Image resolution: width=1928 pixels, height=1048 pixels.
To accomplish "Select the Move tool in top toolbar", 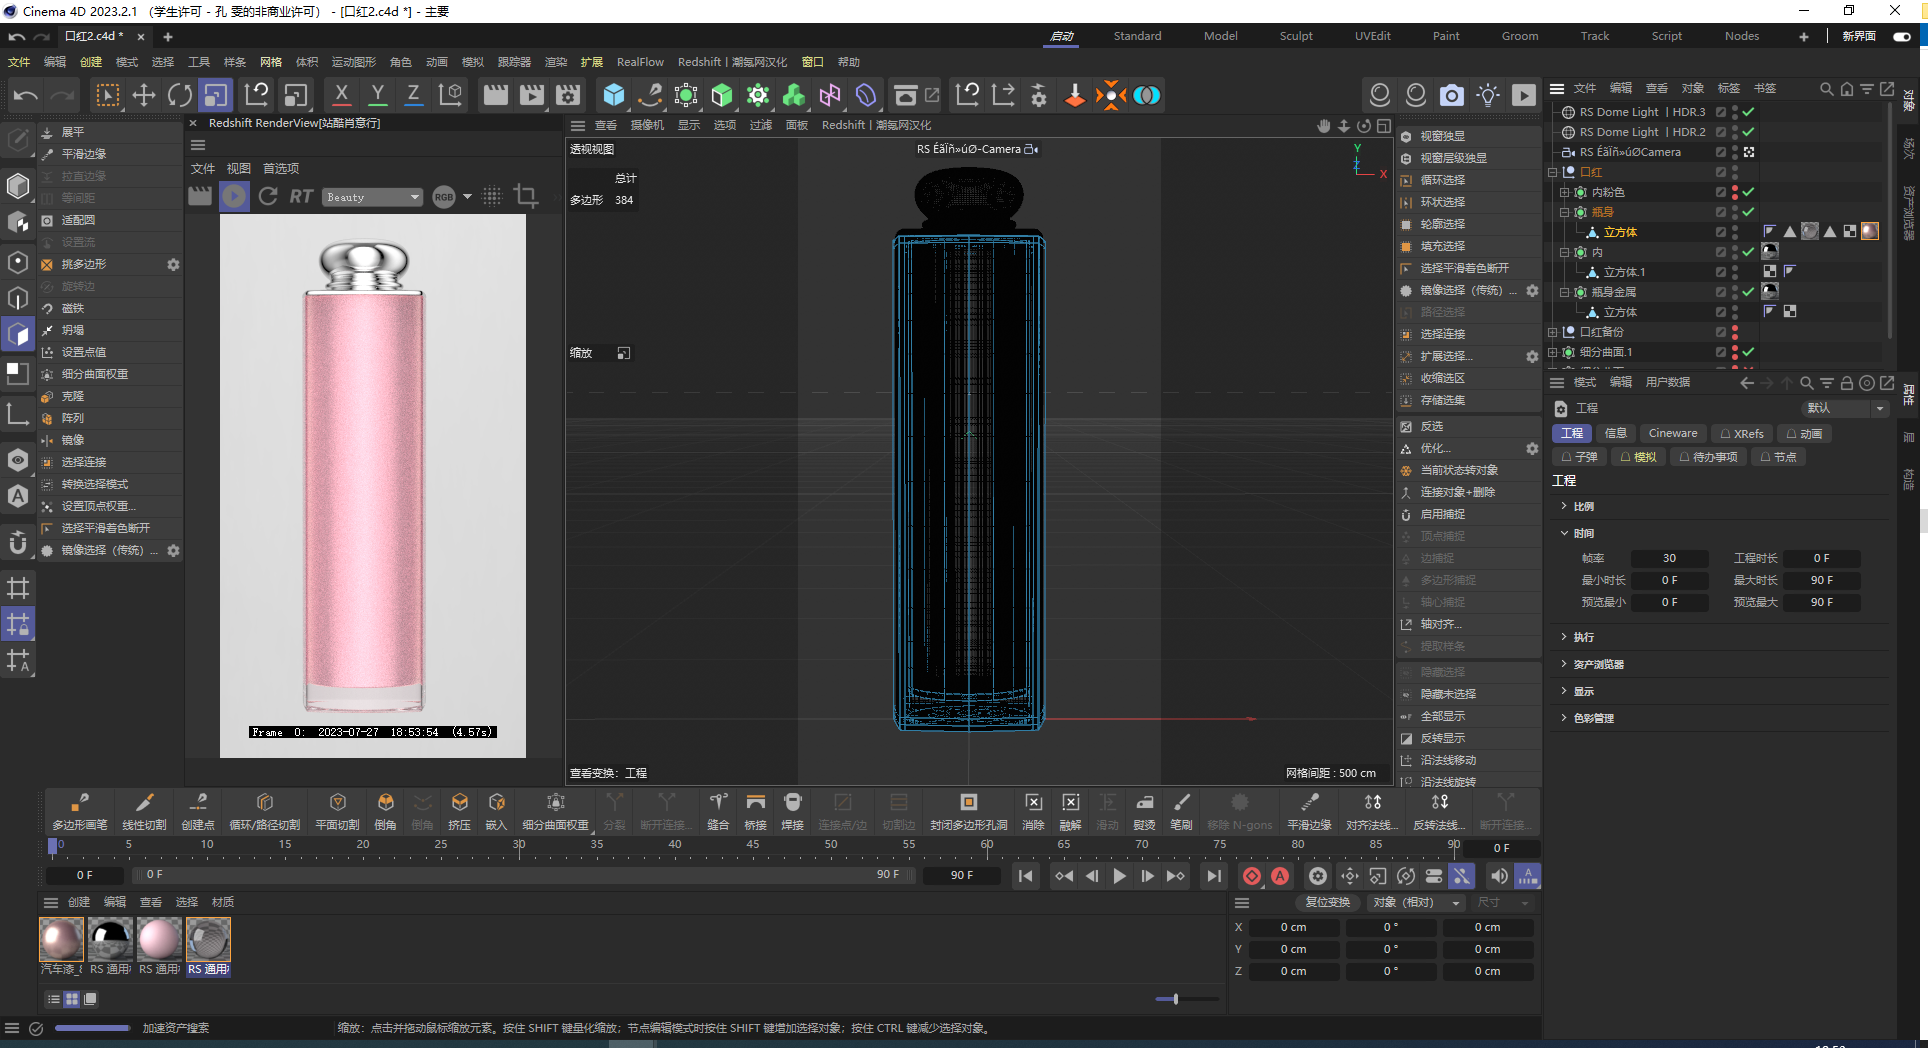I will [x=144, y=95].
